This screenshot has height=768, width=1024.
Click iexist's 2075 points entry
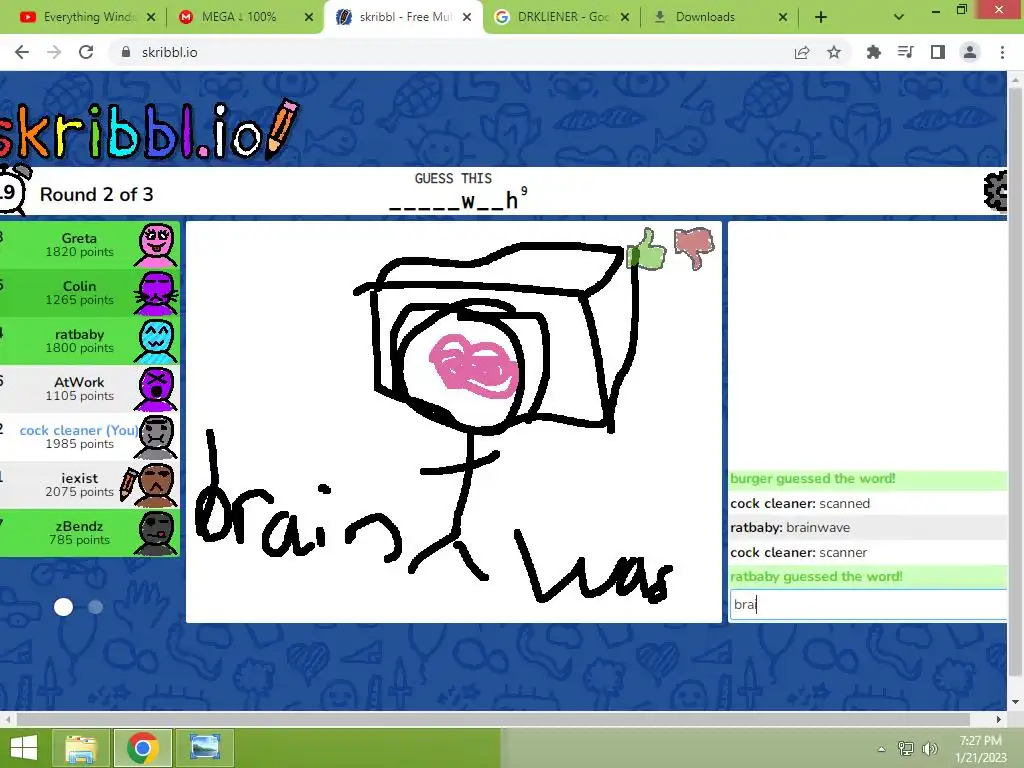coord(89,485)
